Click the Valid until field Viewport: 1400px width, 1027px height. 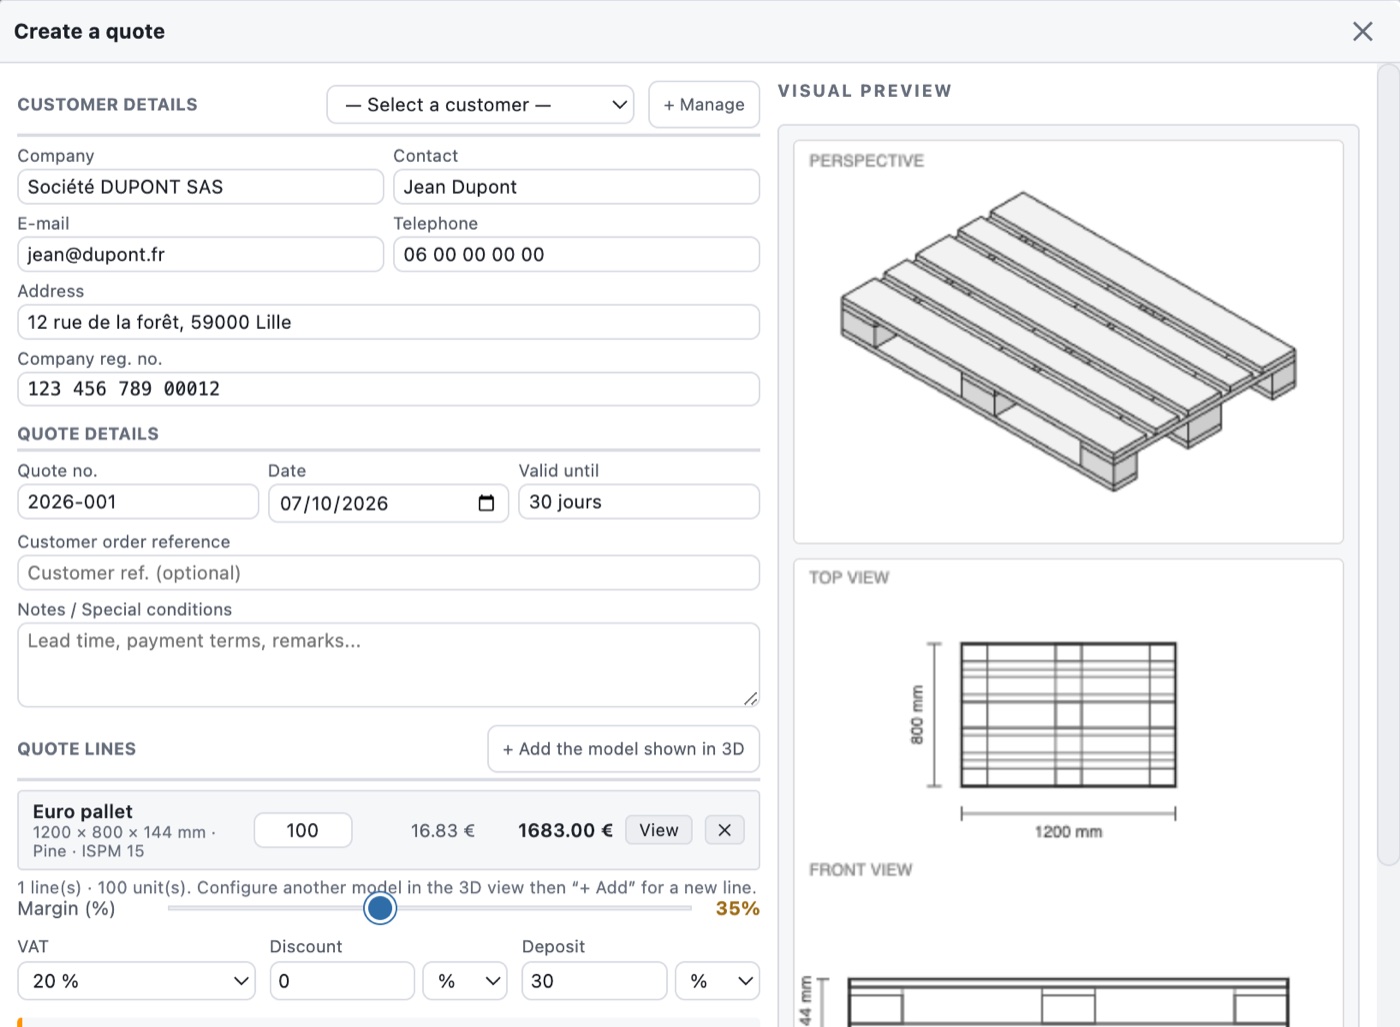[639, 502]
